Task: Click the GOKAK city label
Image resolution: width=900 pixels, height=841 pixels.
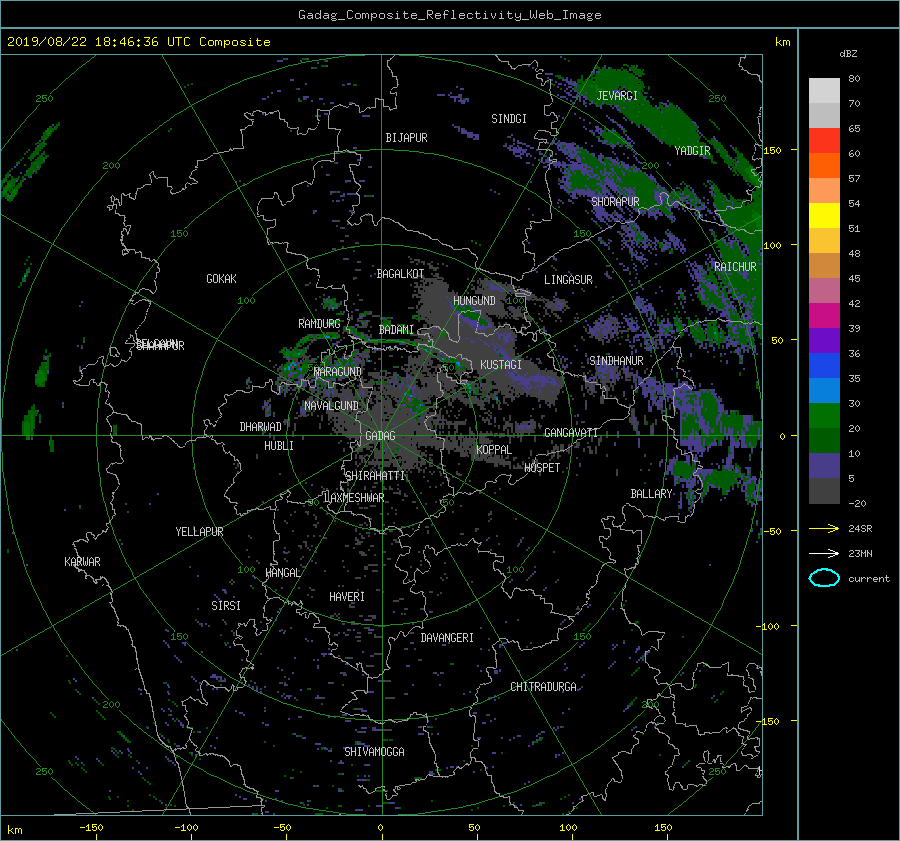Action: tap(221, 279)
